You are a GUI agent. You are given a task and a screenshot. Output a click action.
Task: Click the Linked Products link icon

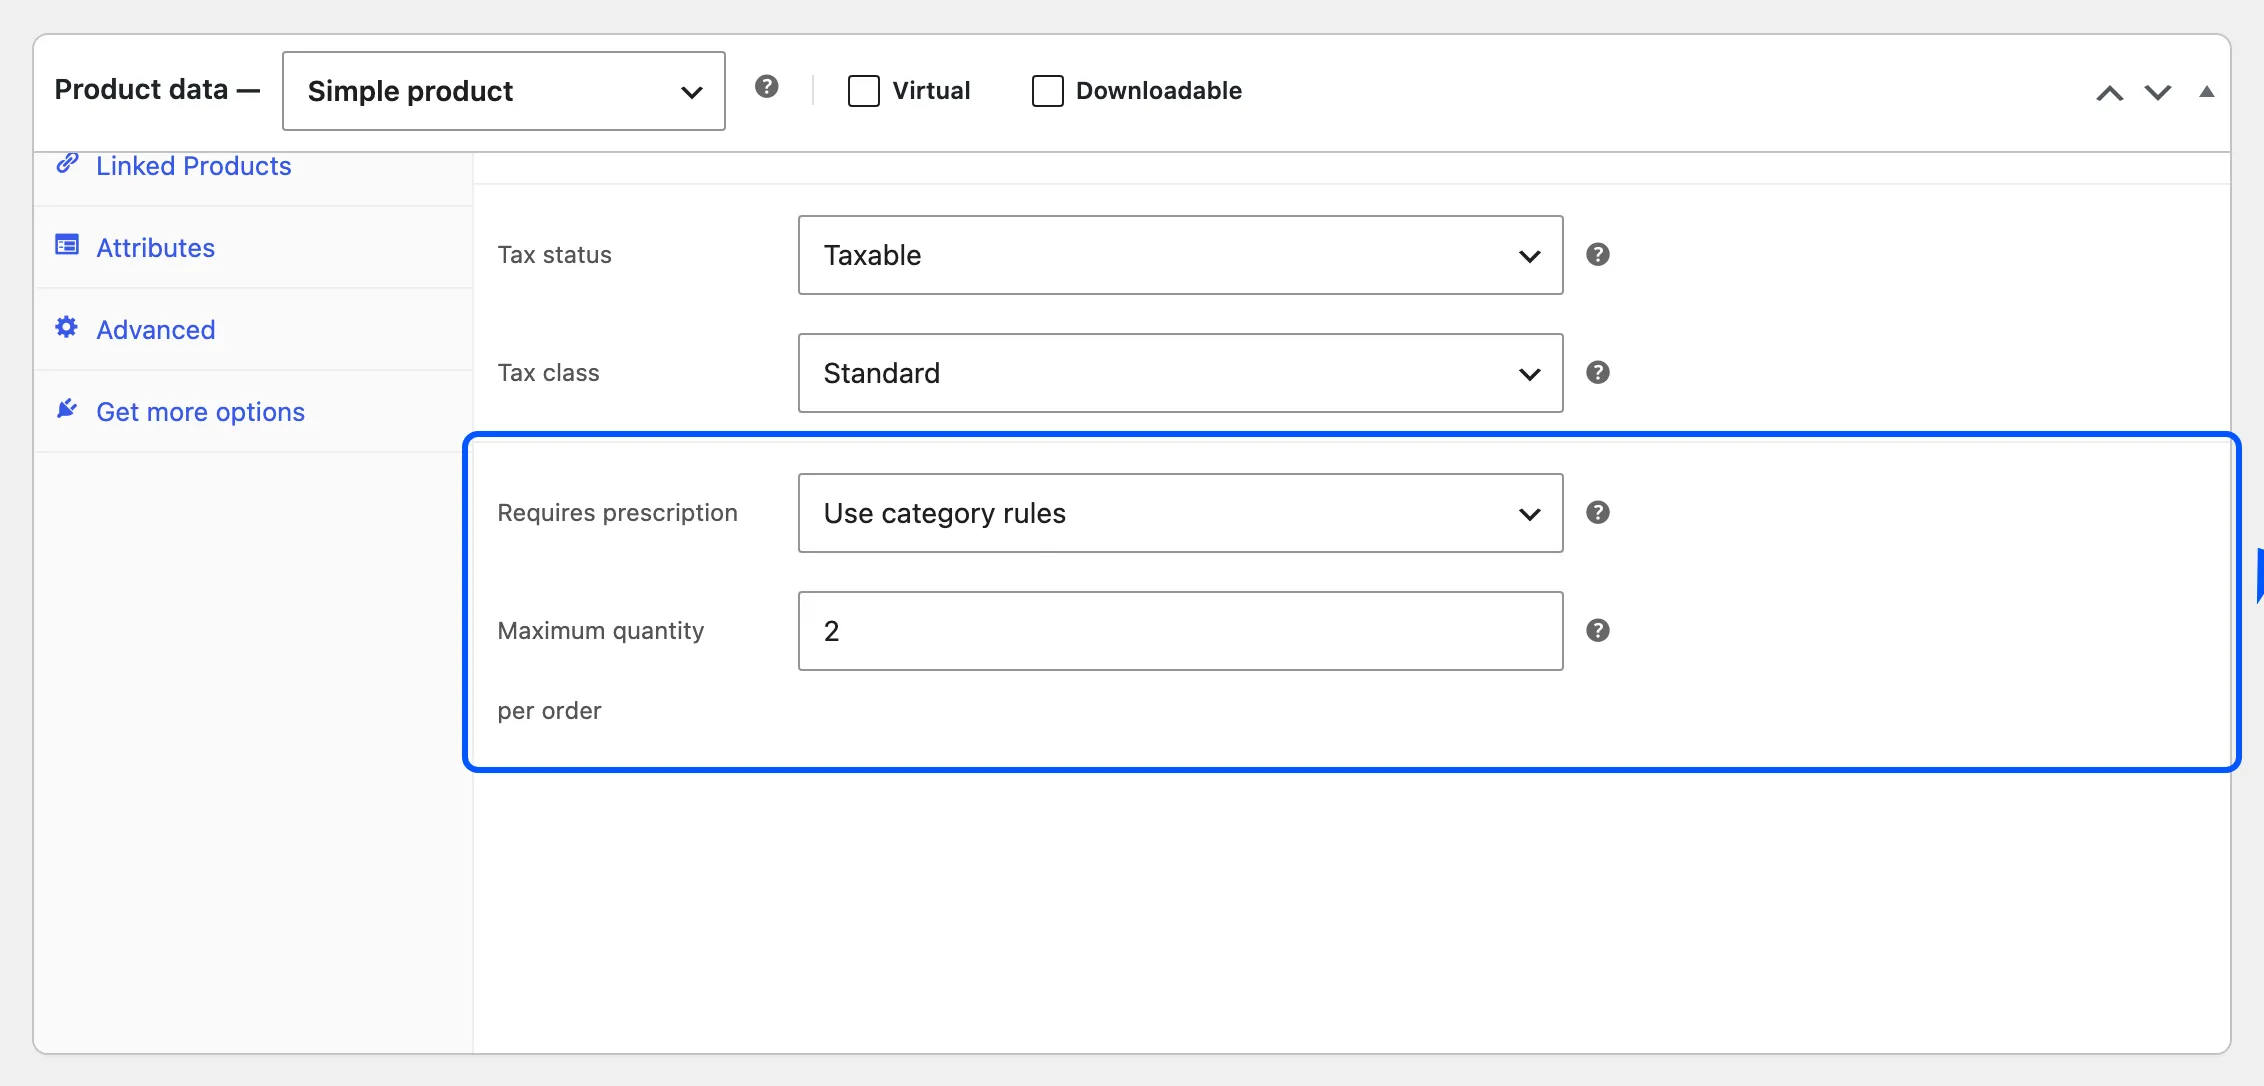[x=67, y=164]
